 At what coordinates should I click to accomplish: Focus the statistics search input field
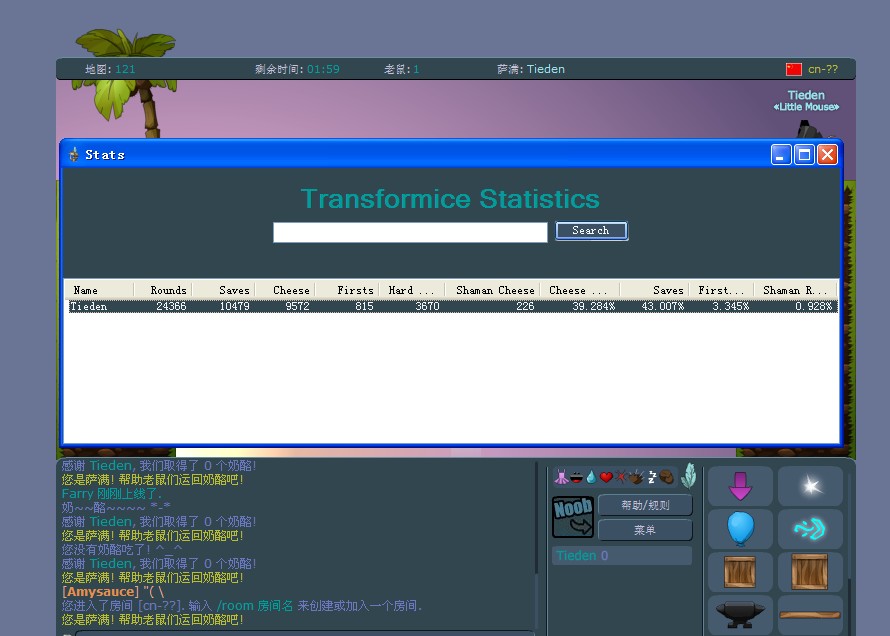pyautogui.click(x=410, y=232)
